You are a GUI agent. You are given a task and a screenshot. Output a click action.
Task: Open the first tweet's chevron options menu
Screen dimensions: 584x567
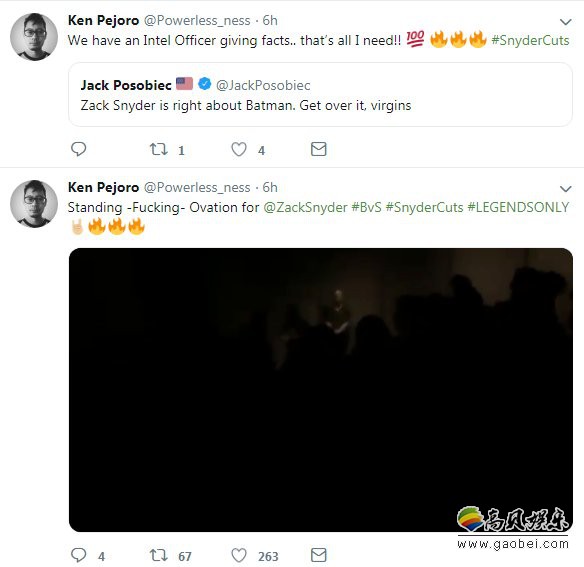click(565, 22)
